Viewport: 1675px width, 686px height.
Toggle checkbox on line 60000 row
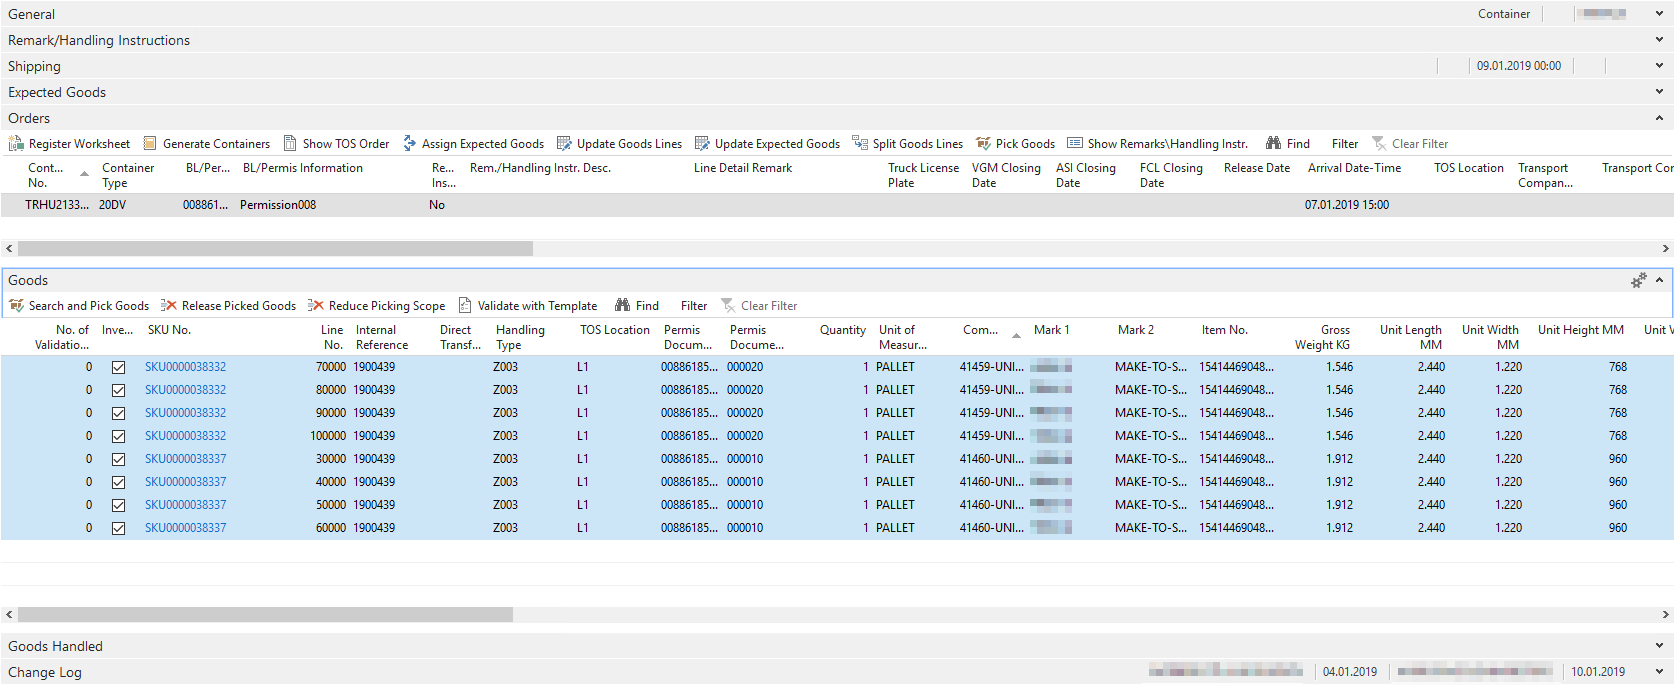coord(118,528)
